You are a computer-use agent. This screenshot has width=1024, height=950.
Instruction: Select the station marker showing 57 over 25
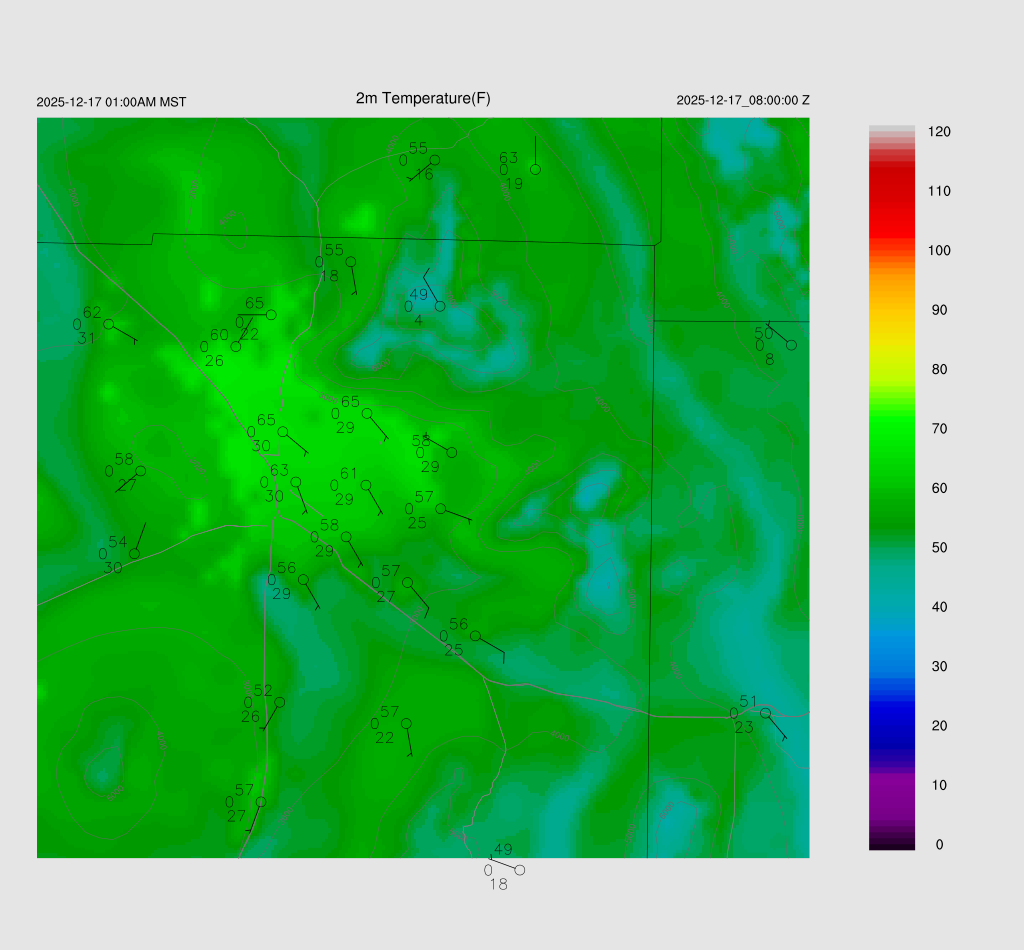click(440, 508)
